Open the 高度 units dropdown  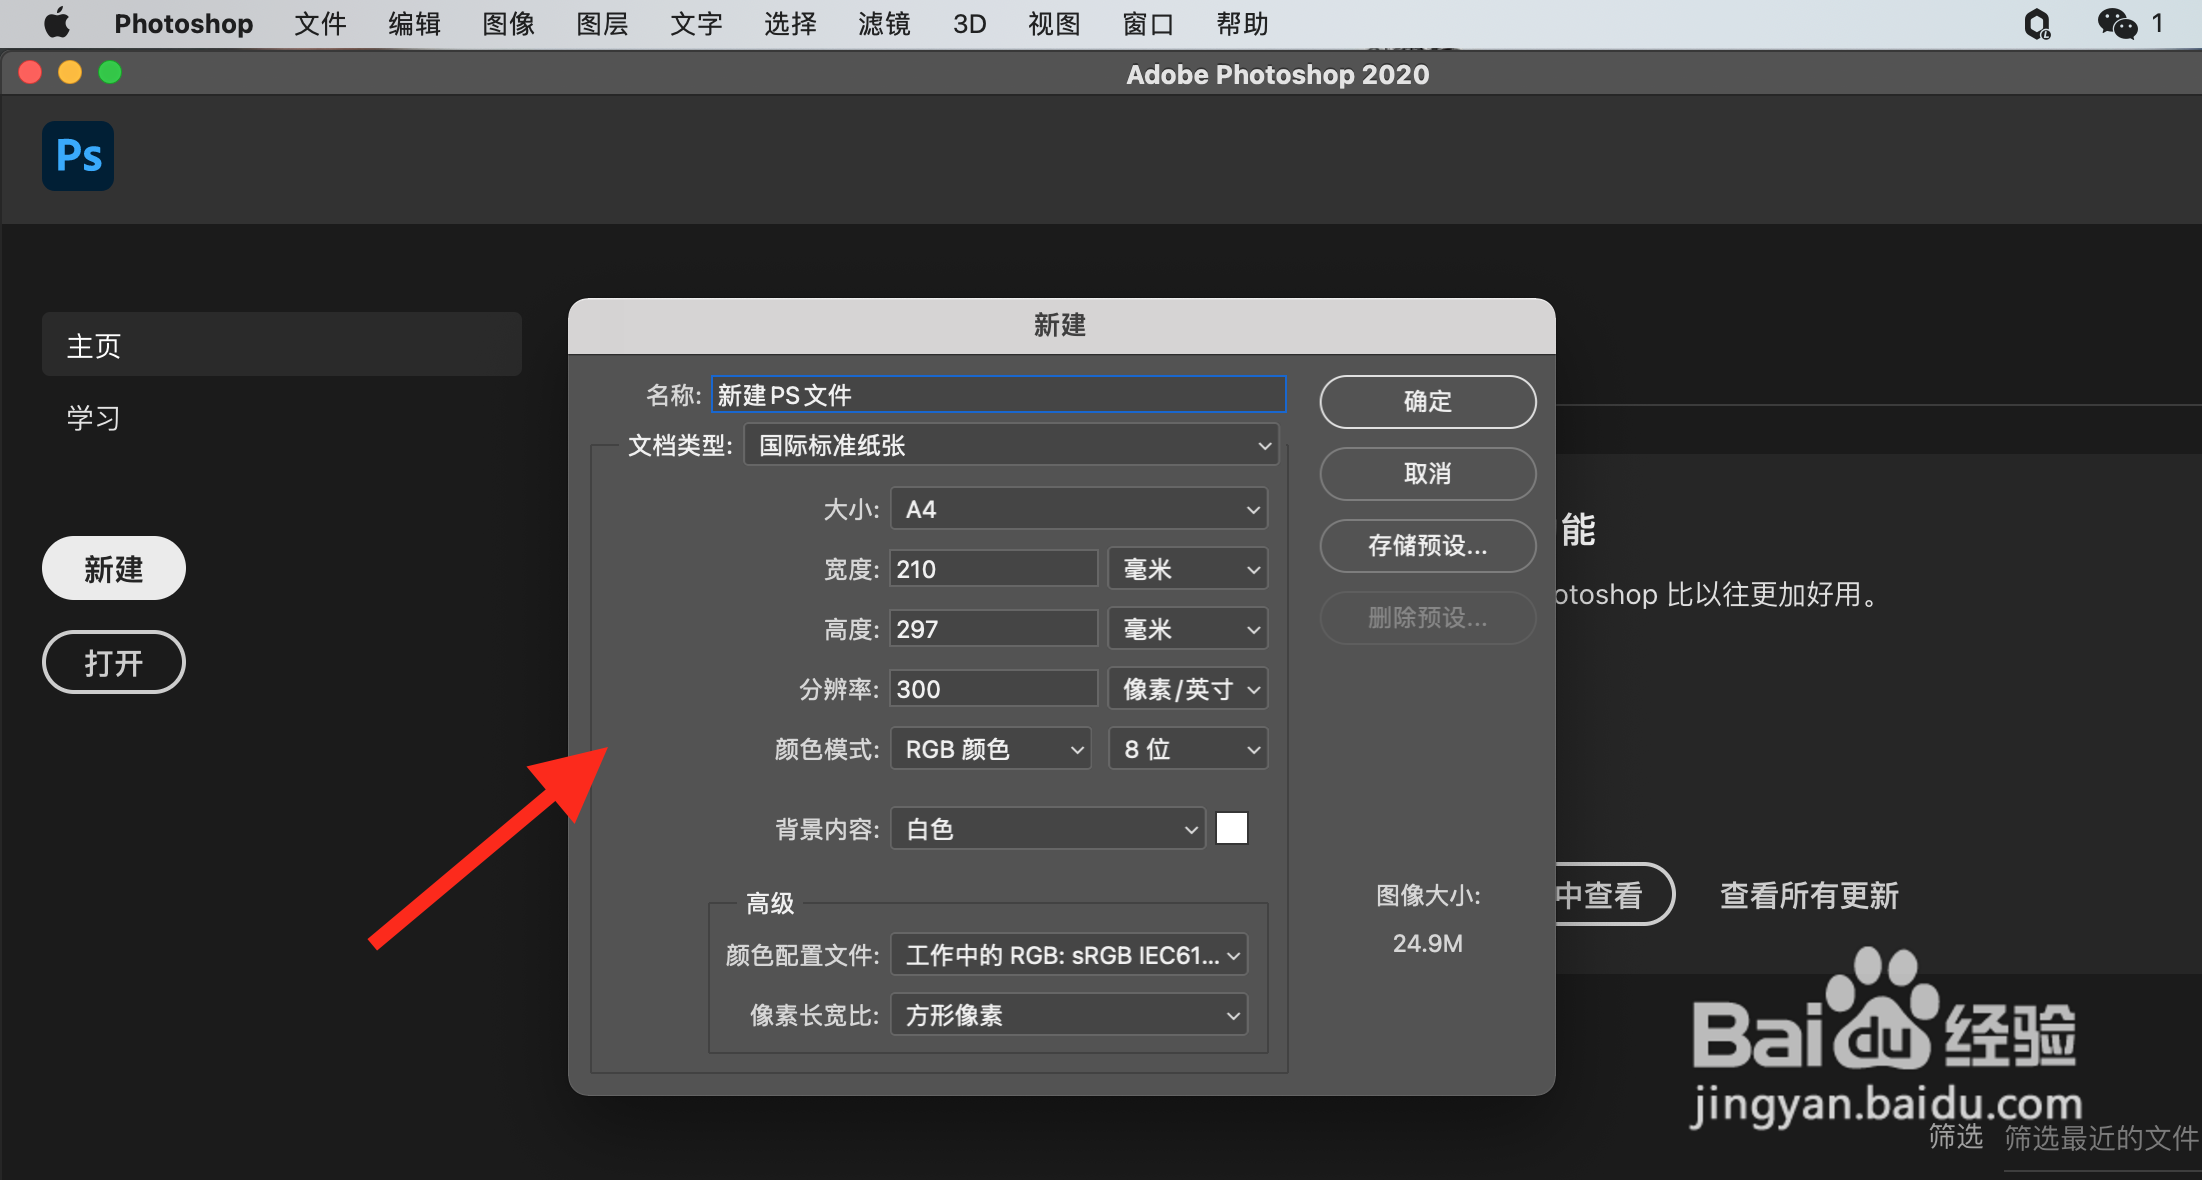pos(1187,628)
